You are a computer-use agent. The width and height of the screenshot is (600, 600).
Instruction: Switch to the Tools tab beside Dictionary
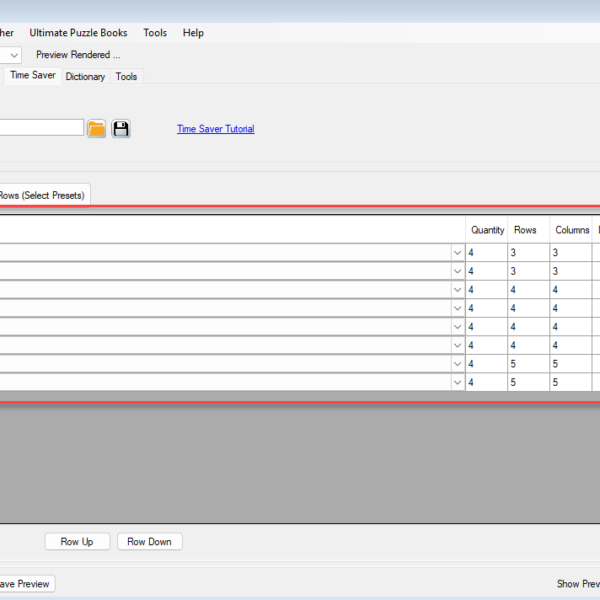coord(126,76)
